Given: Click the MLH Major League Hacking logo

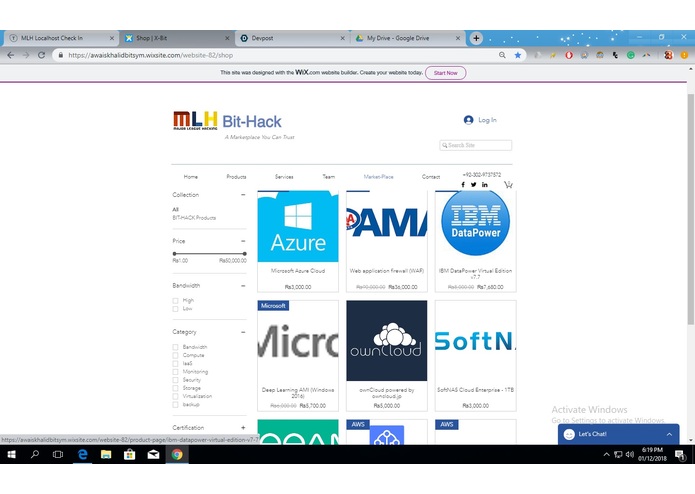Looking at the screenshot, I should pos(195,120).
